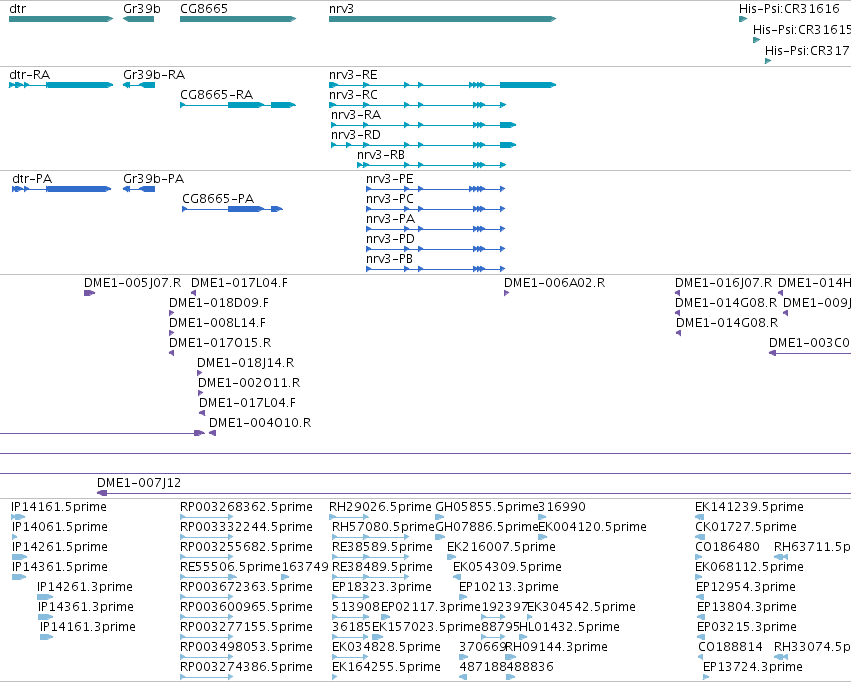Click the DME1-005J07.R clone end

[x=90, y=293]
